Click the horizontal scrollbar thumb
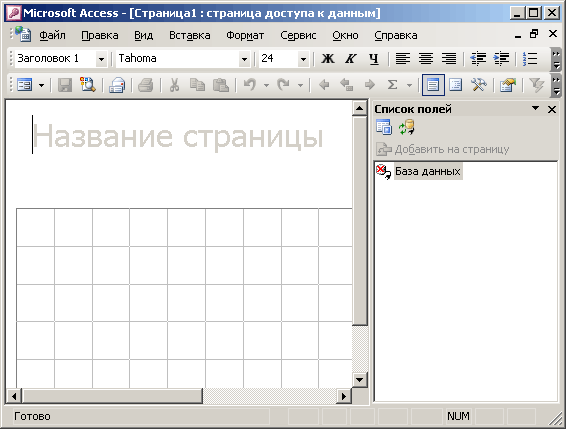Screen dimensions: 566x429 point(112,396)
